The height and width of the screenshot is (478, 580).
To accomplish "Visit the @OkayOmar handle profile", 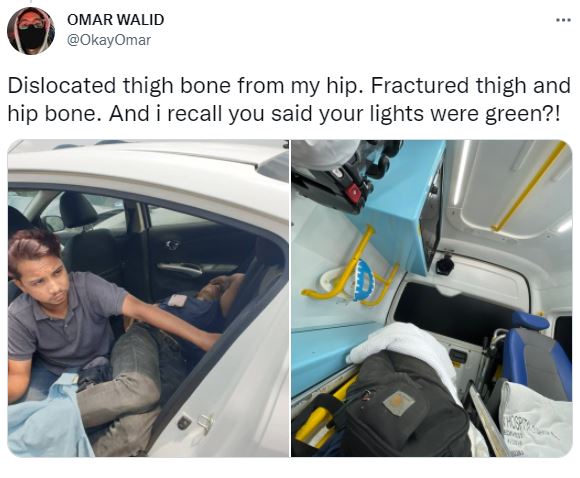I will point(109,40).
